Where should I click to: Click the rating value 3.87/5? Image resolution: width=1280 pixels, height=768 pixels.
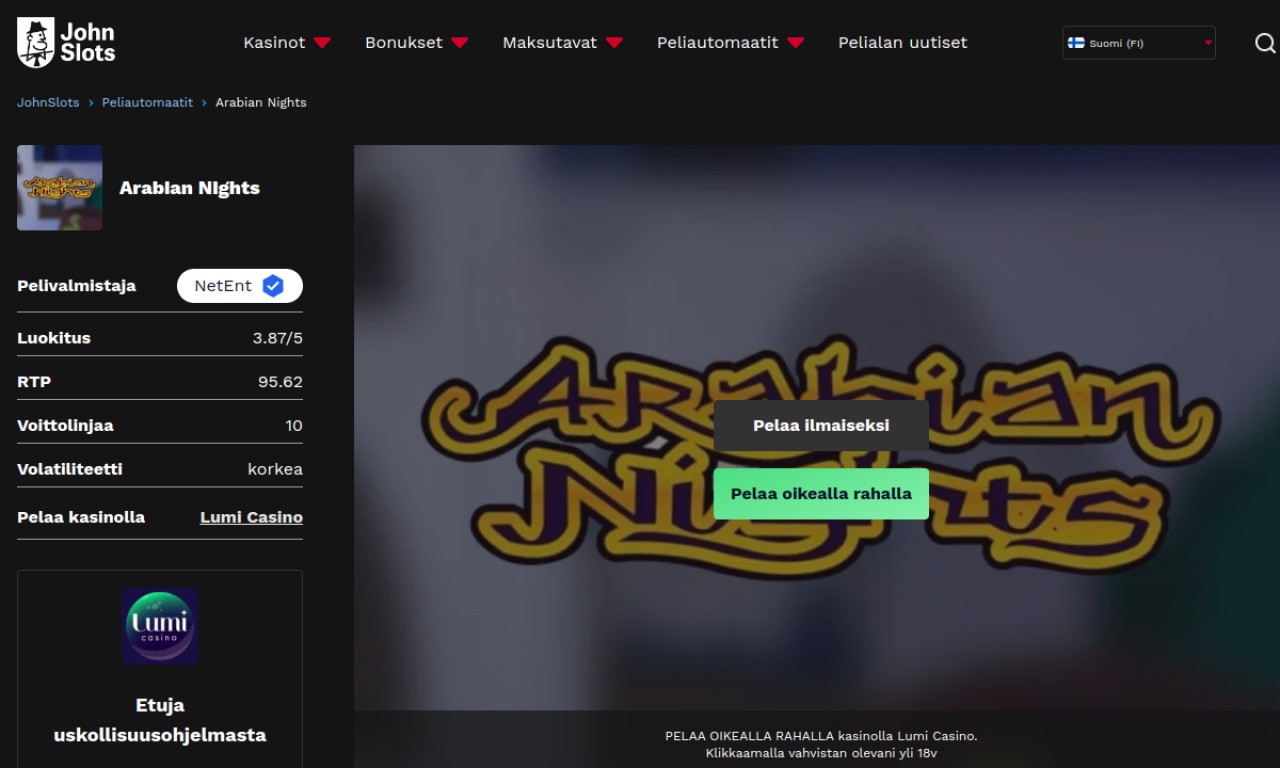coord(277,338)
